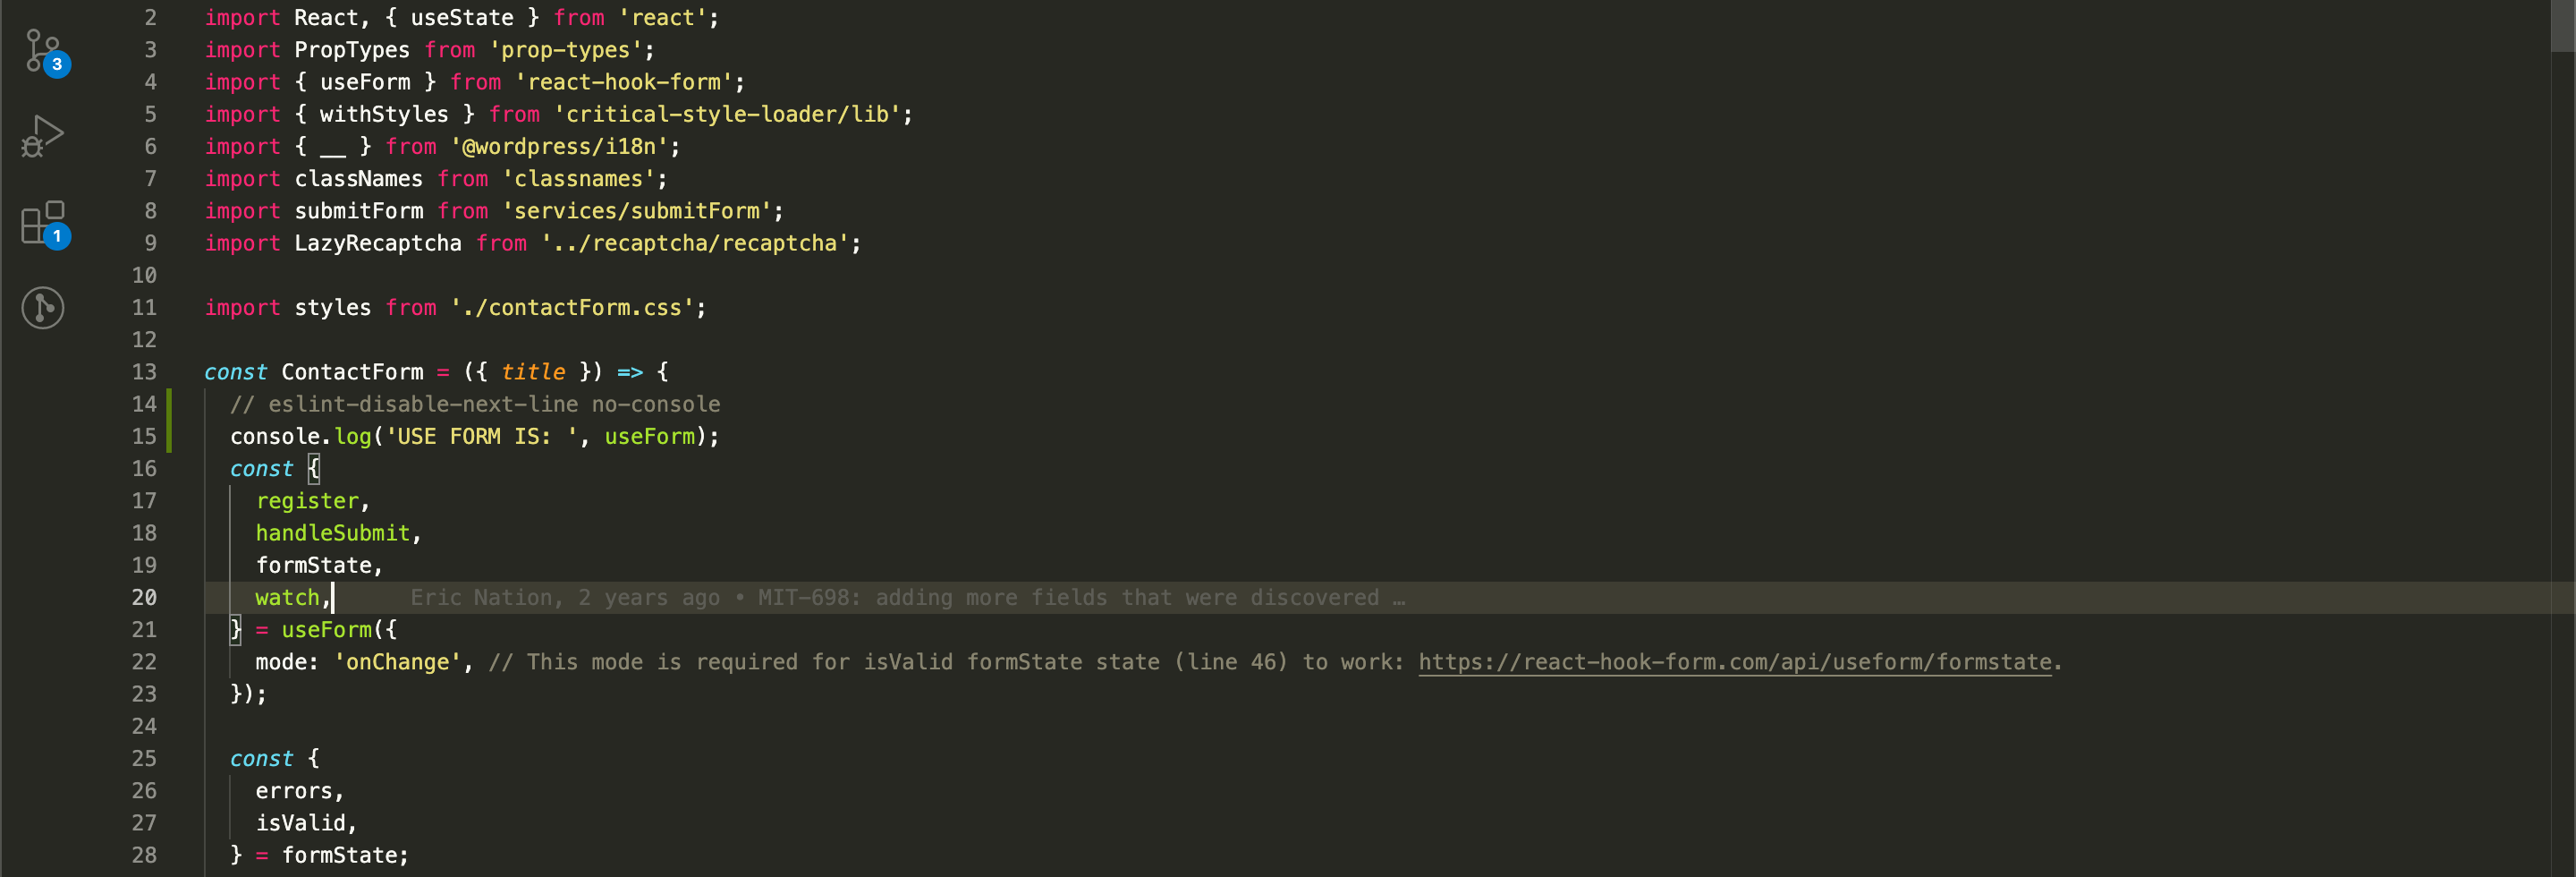The height and width of the screenshot is (877, 2576).
Task: Open the Run and Debug panel
Action: point(43,135)
